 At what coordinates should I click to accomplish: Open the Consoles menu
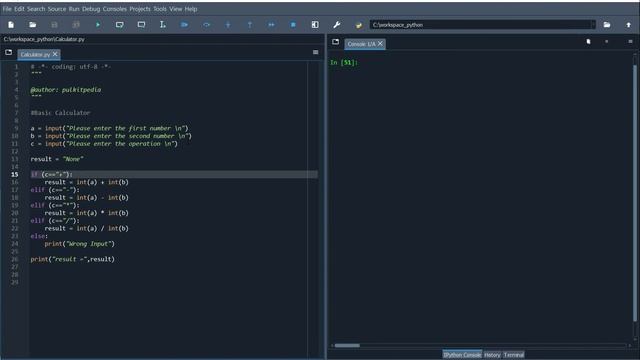point(115,9)
